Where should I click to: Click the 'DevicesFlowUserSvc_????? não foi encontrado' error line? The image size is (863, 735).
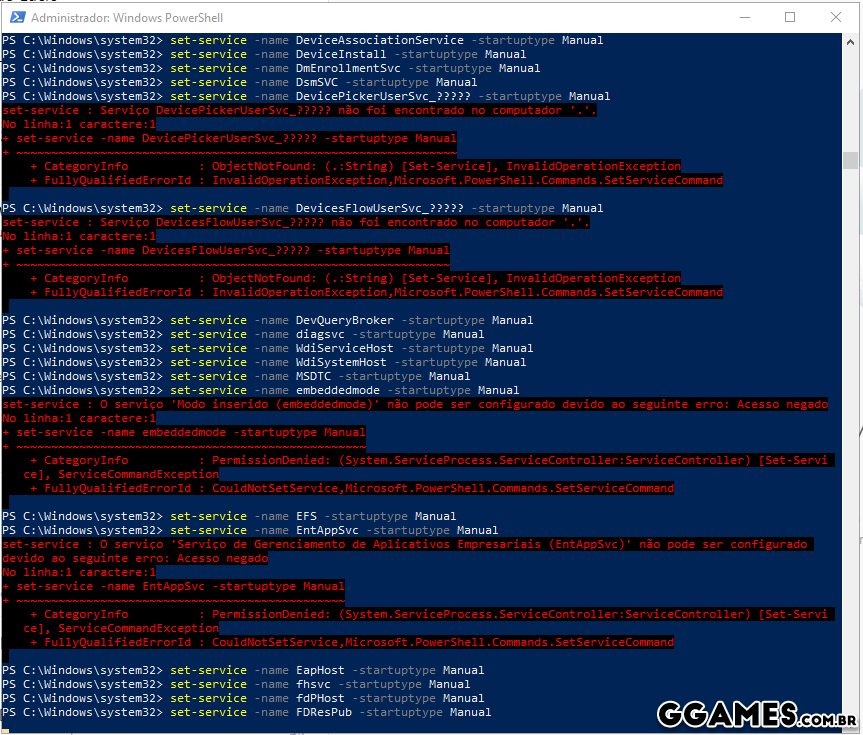(296, 223)
